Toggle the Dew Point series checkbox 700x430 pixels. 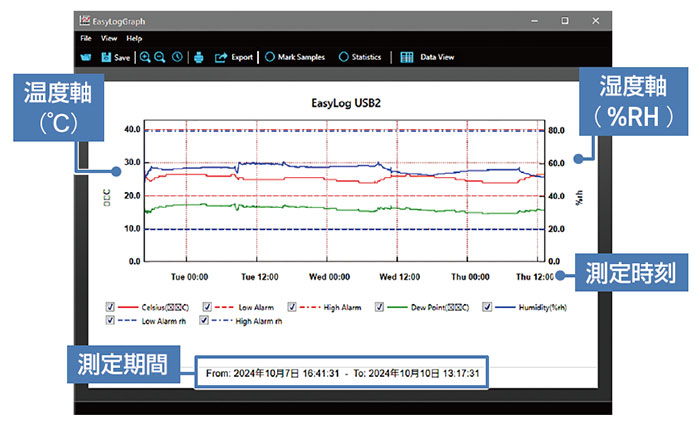[x=379, y=307]
